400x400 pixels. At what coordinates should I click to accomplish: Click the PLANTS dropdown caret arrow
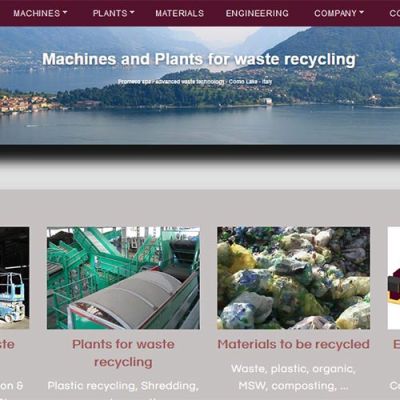(132, 13)
